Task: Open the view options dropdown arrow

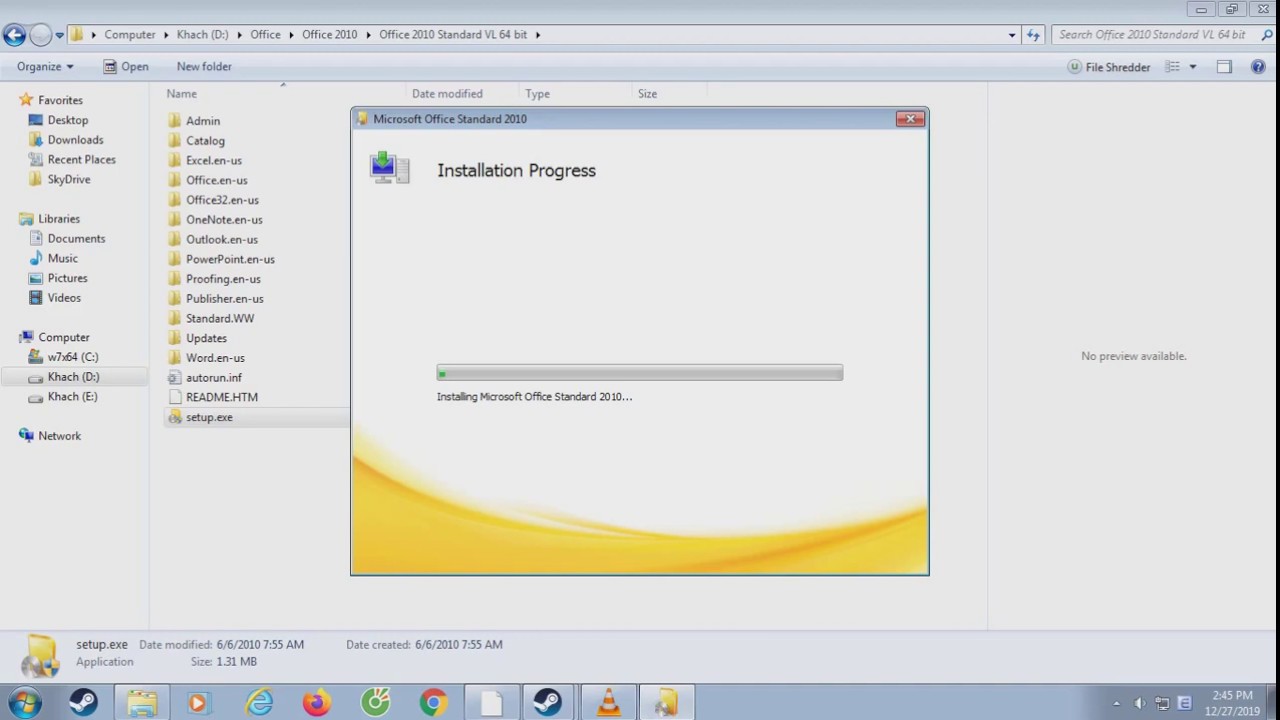Action: tap(1192, 67)
